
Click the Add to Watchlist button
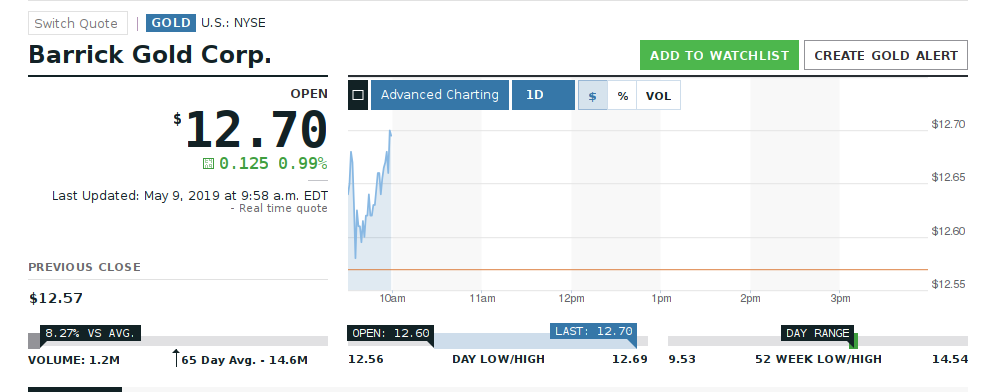[x=719, y=55]
